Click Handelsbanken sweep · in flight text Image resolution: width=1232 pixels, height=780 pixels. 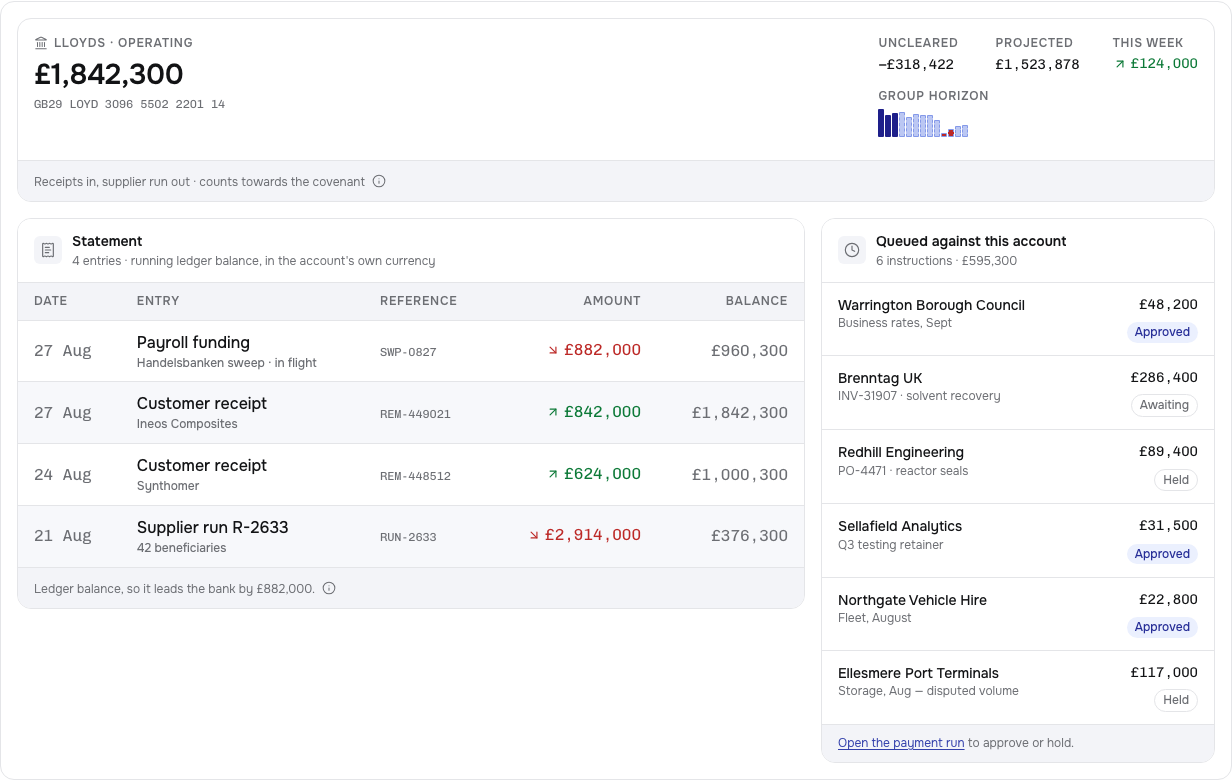[227, 363]
